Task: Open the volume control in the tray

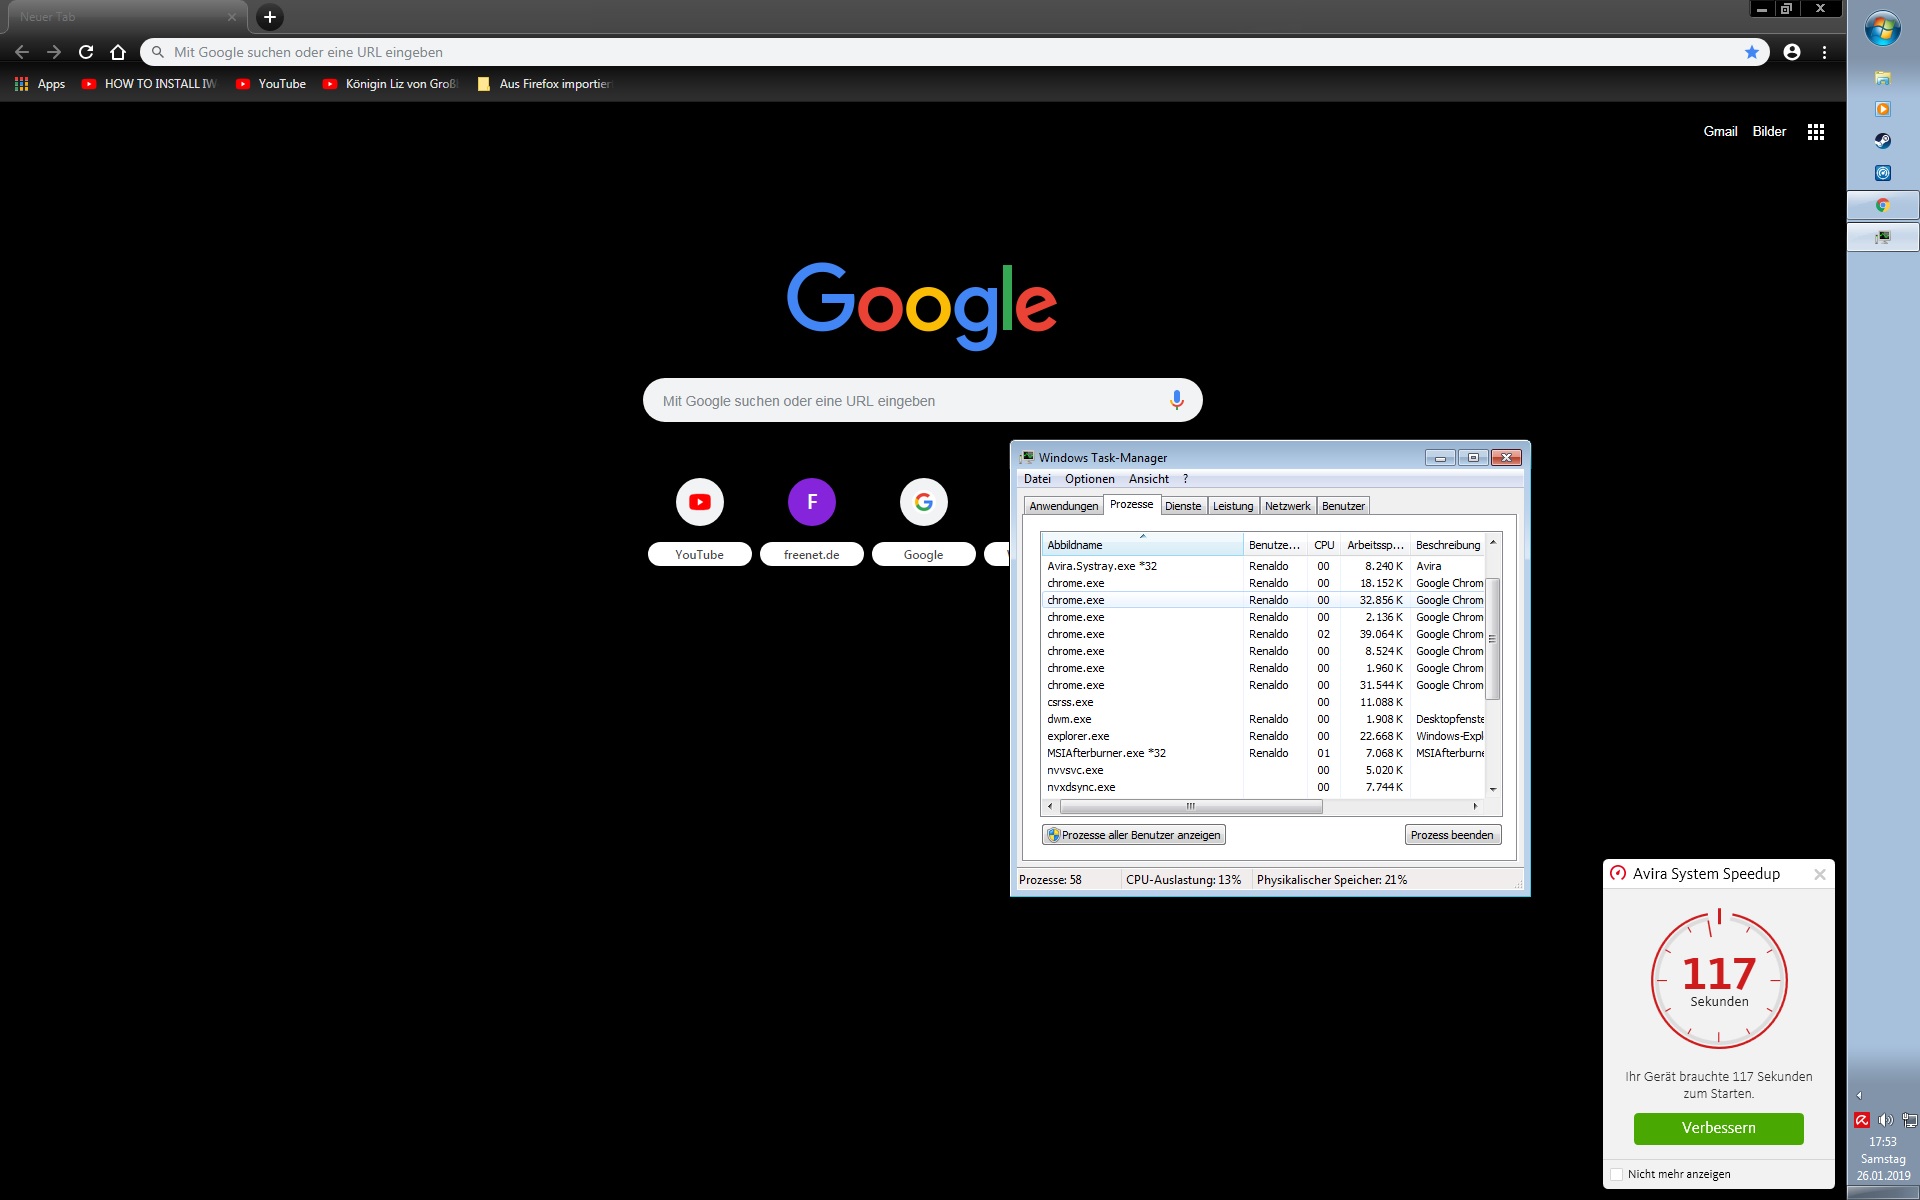Action: 1886,1120
